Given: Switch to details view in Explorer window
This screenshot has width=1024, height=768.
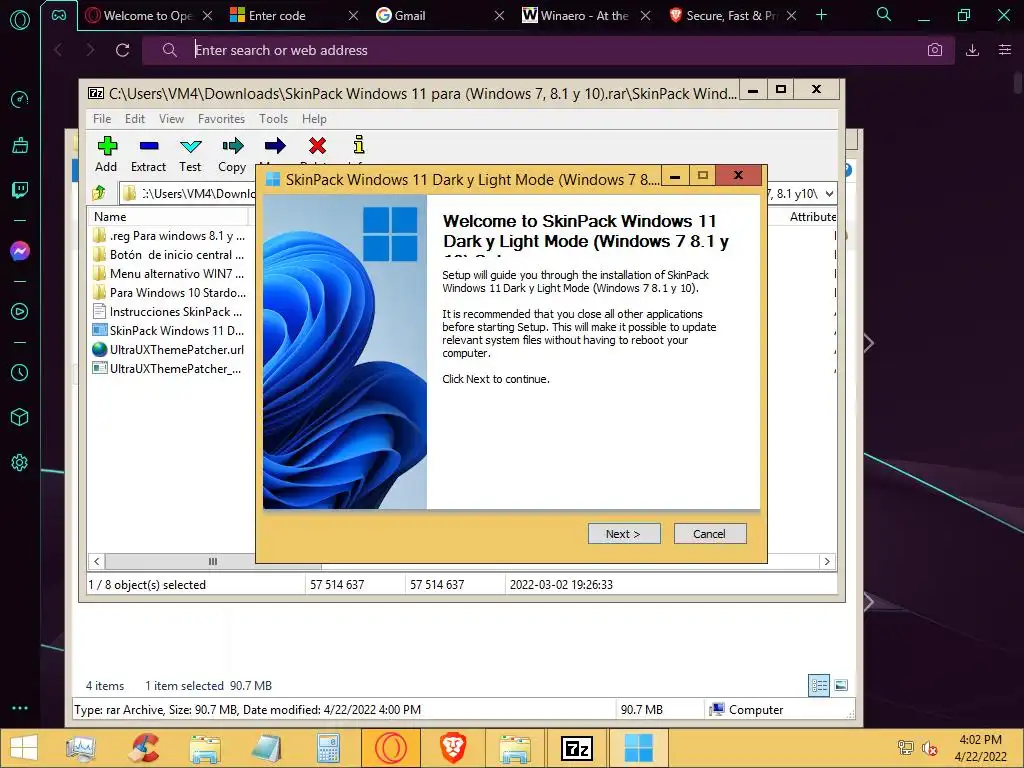Looking at the screenshot, I should 819,685.
